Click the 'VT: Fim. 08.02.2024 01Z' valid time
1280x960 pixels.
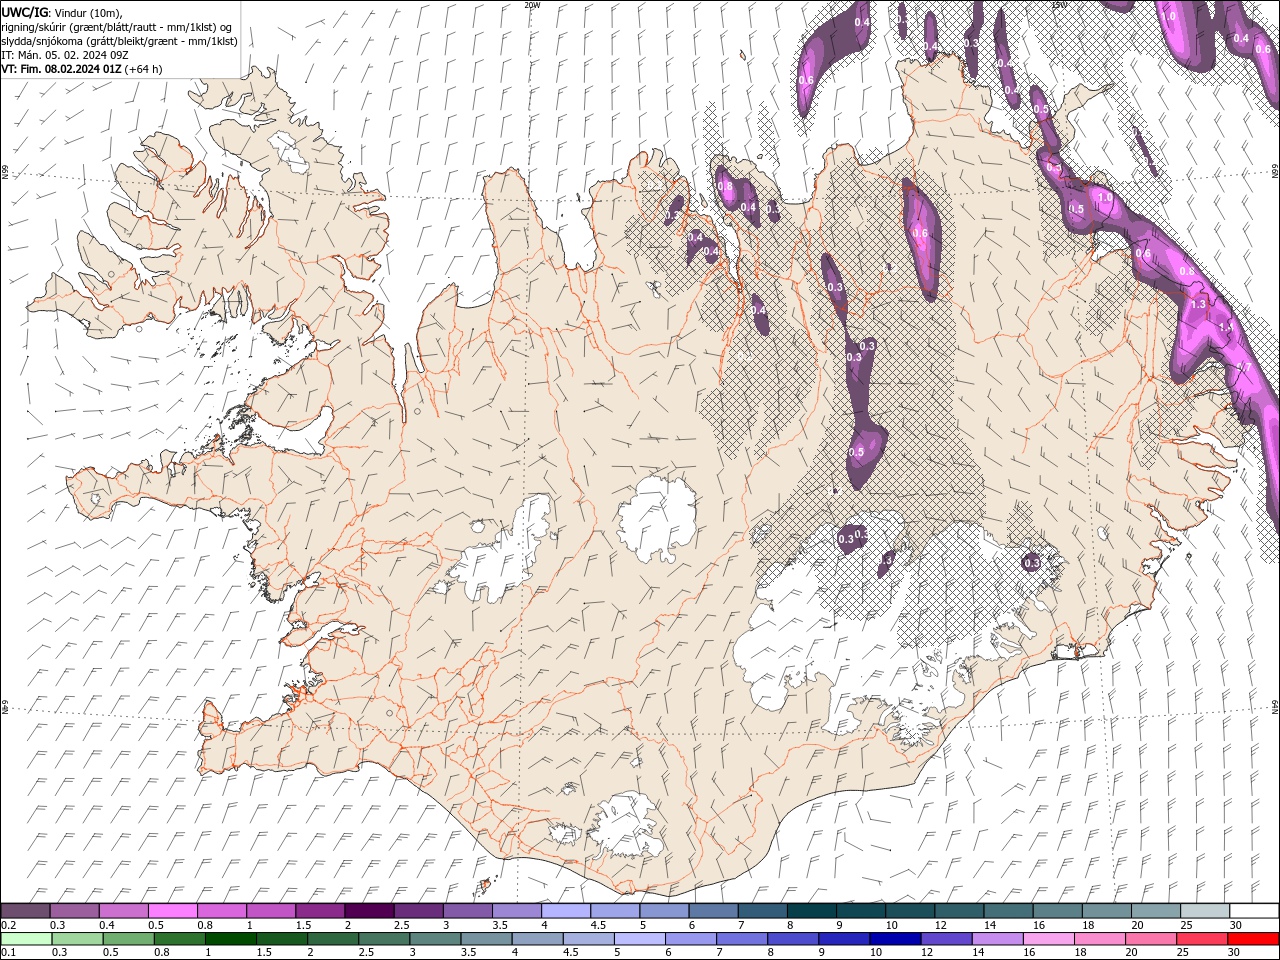[62, 69]
